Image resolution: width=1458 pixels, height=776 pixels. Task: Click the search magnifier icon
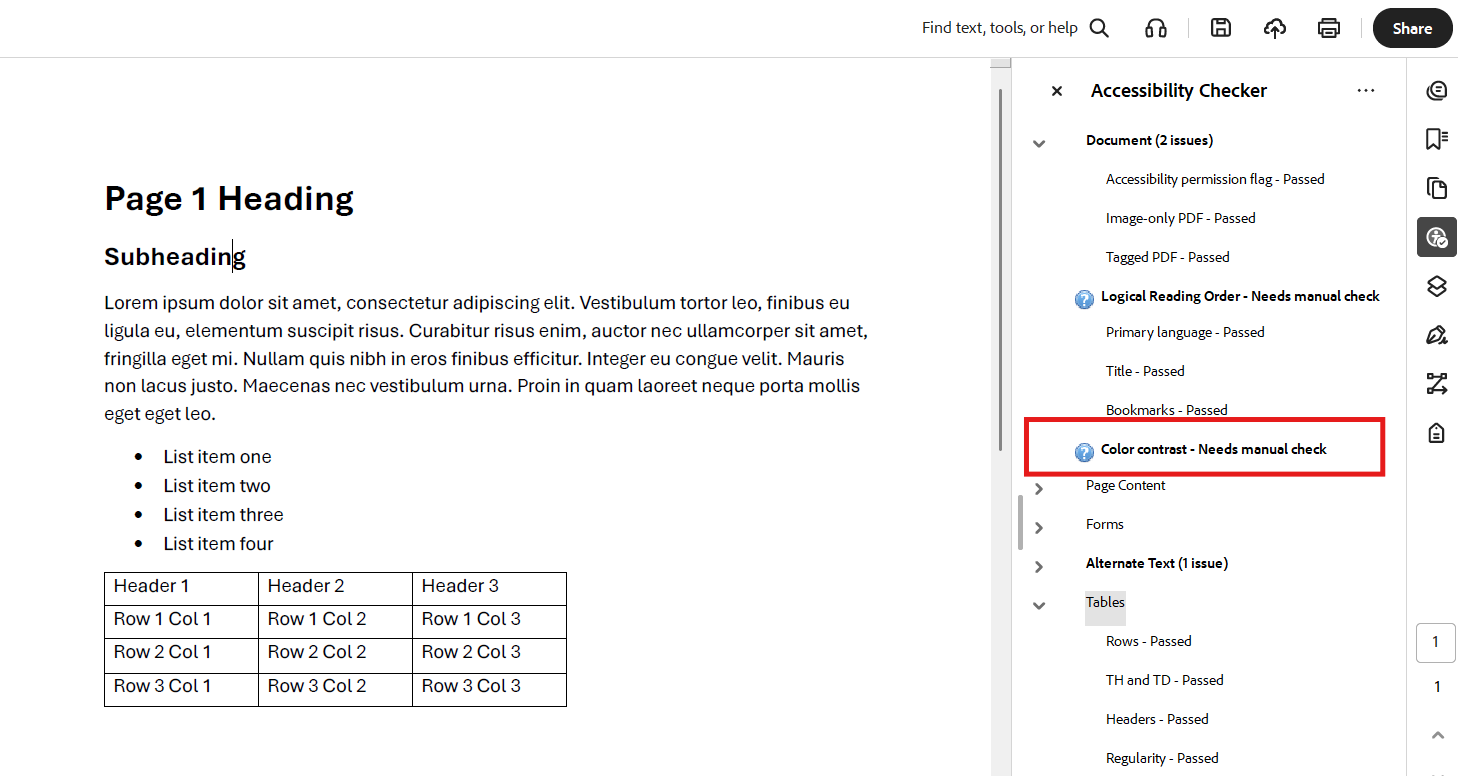(x=1099, y=28)
